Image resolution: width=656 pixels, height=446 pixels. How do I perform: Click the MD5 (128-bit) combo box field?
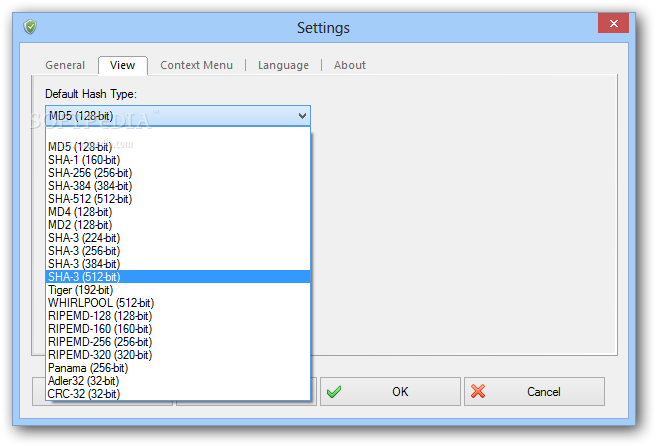pyautogui.click(x=178, y=116)
